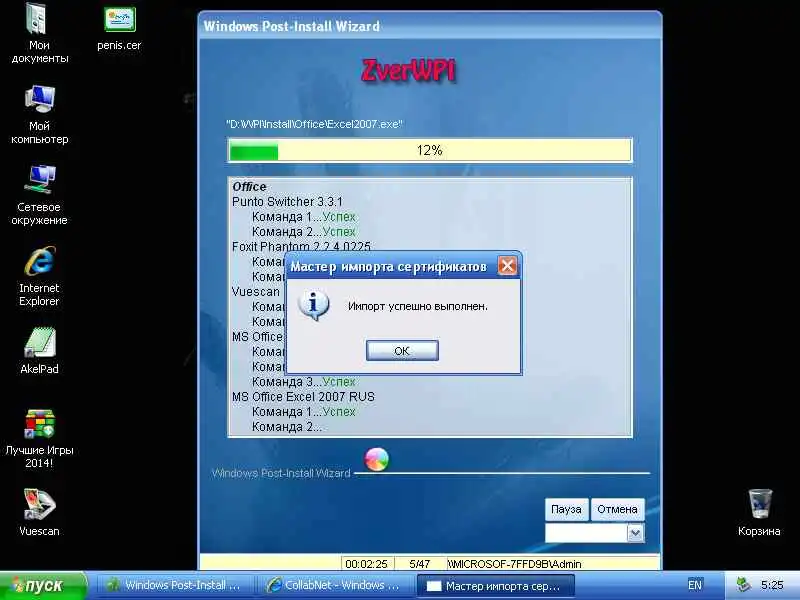Click the 12% installation progress bar
Image resolution: width=800 pixels, height=600 pixels.
click(430, 150)
